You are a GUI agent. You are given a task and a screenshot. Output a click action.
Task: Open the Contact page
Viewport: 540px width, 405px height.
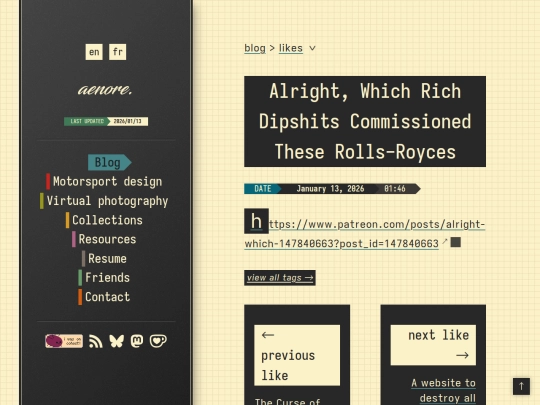[x=104, y=297]
